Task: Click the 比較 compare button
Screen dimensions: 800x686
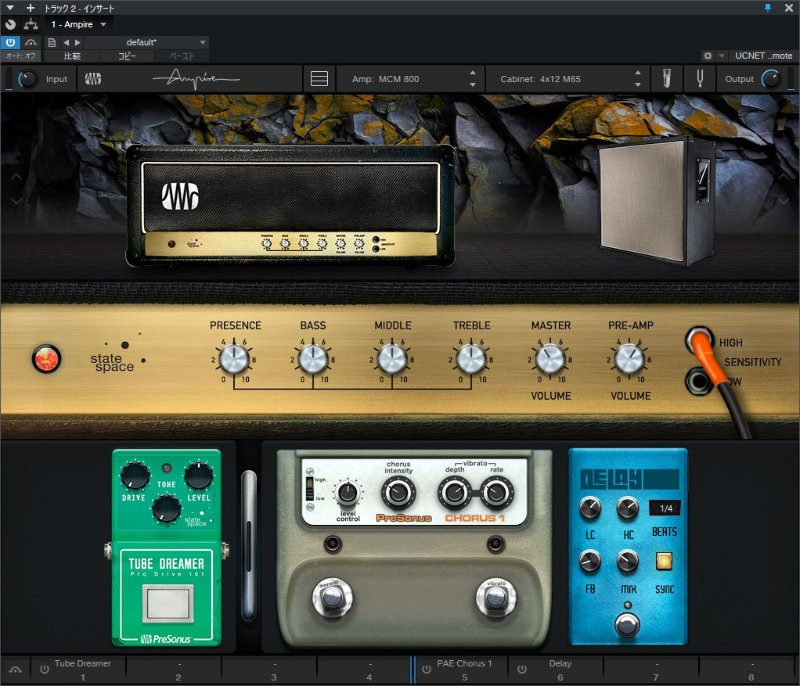Action: (72, 56)
